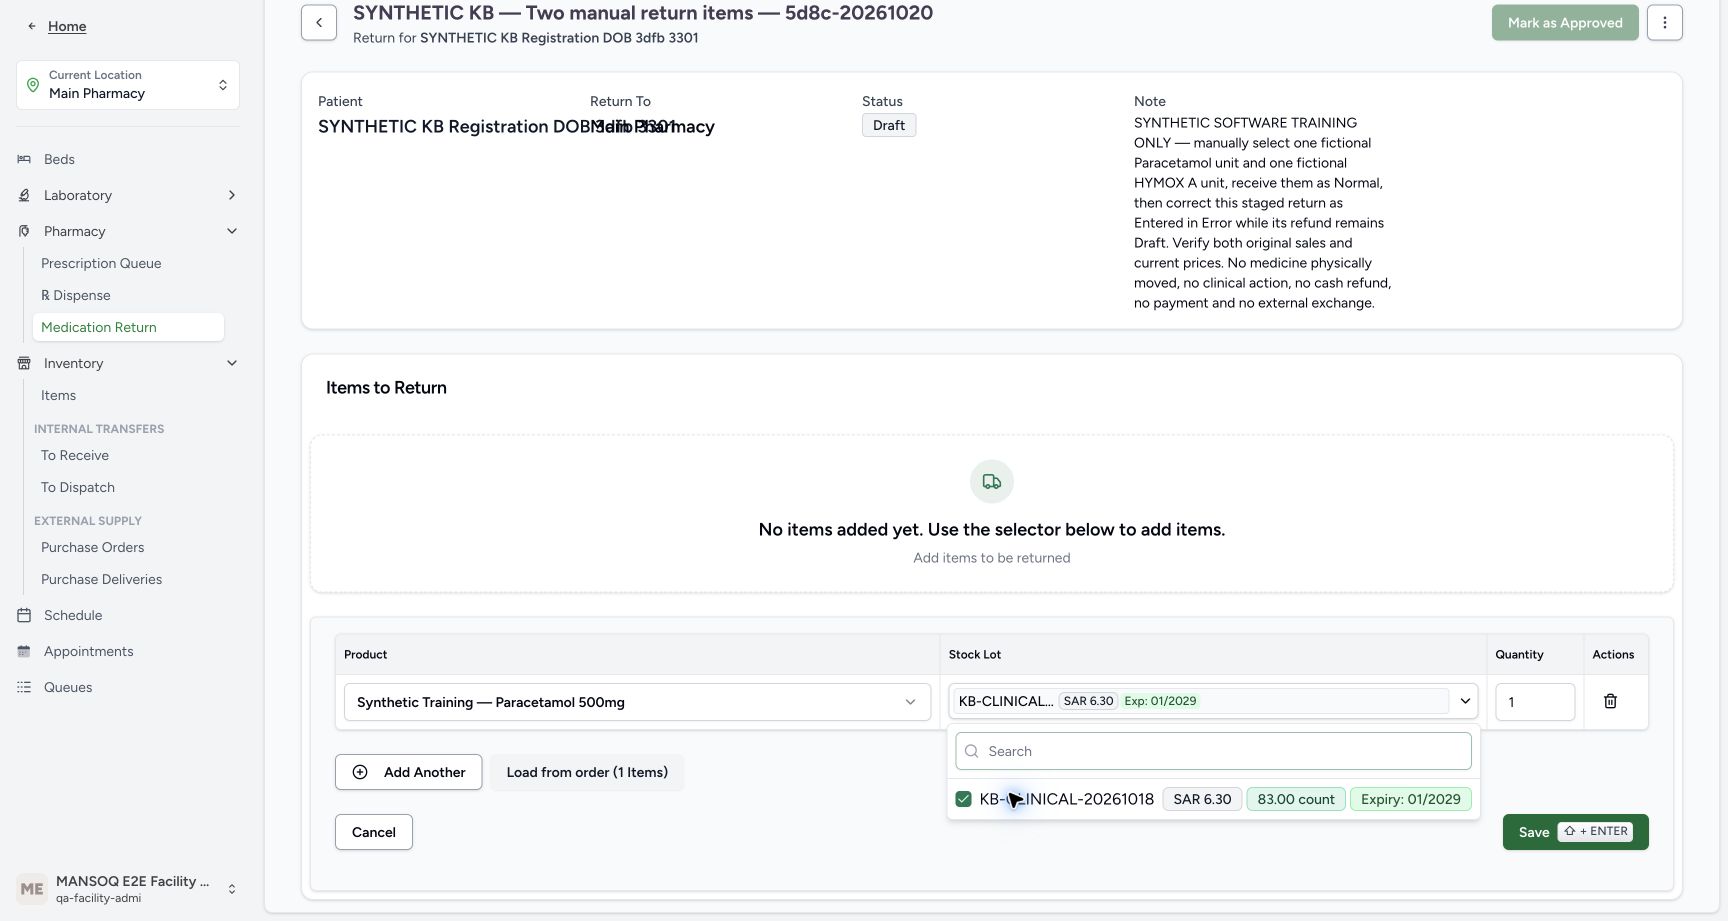The height and width of the screenshot is (921, 1728).
Task: Click the back arrow button beside return title
Action: [x=319, y=23]
